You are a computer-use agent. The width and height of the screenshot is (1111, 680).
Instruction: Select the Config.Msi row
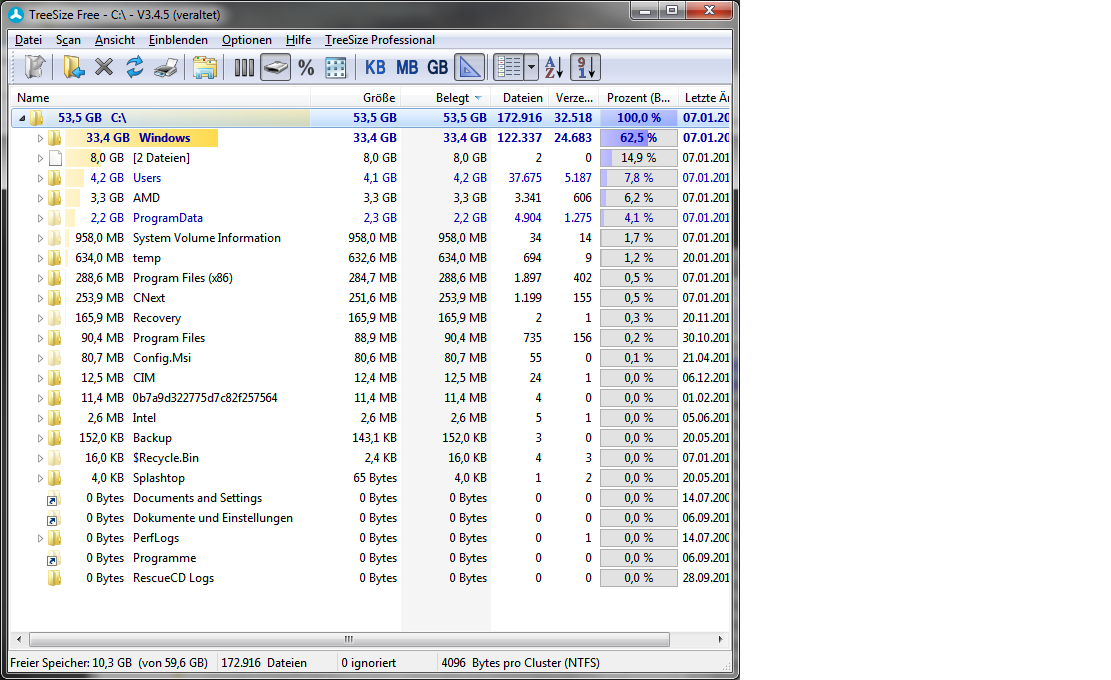tap(371, 358)
